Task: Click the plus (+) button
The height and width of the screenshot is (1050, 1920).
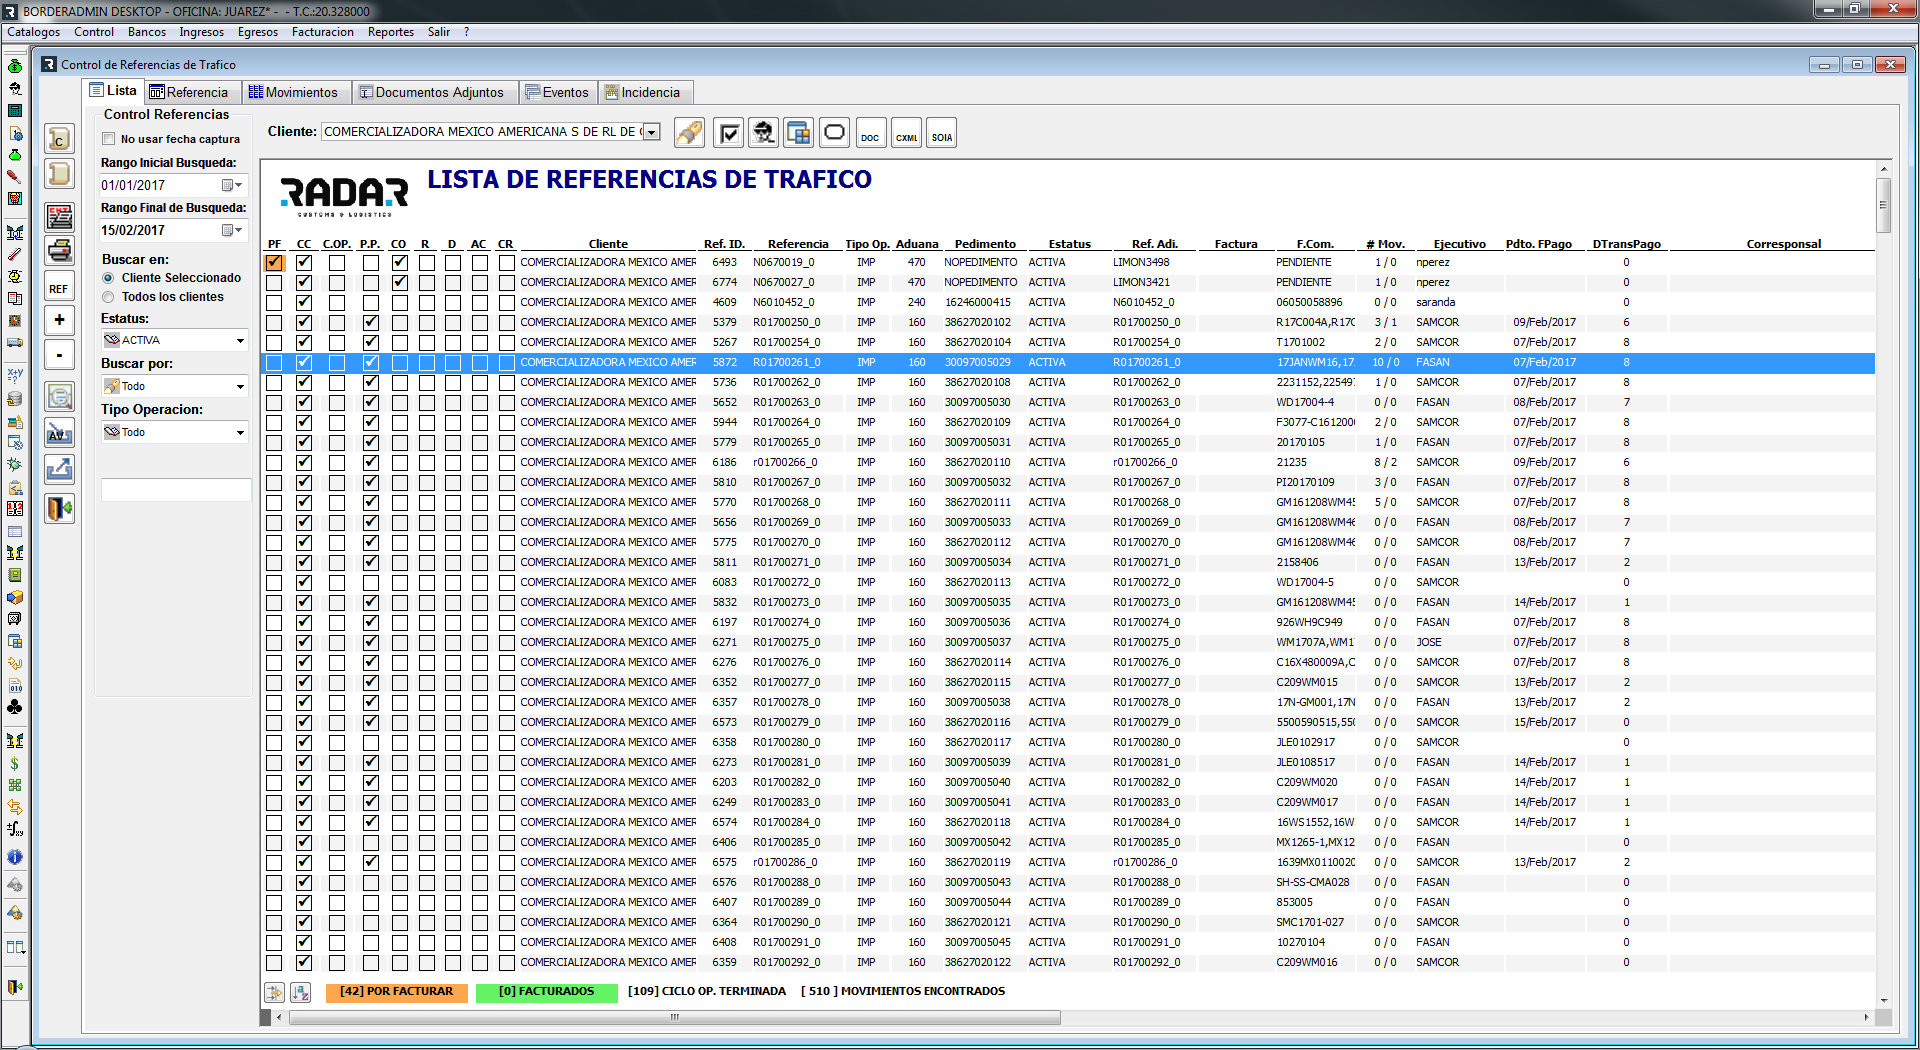Action: click(x=60, y=320)
